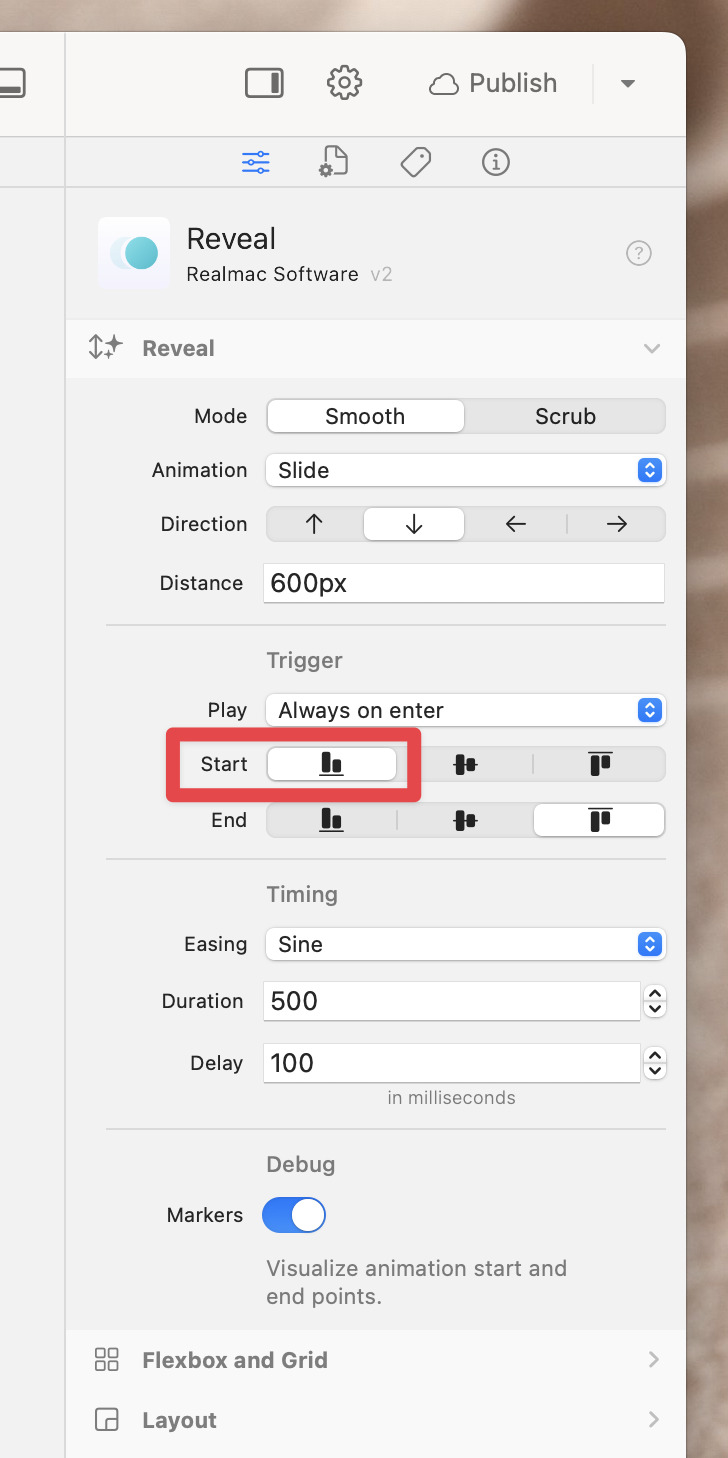Click the Reveal help question mark icon

click(639, 253)
